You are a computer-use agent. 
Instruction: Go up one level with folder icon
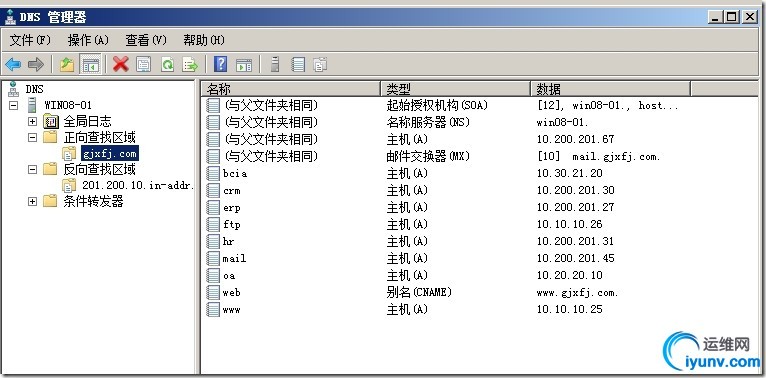(x=66, y=64)
